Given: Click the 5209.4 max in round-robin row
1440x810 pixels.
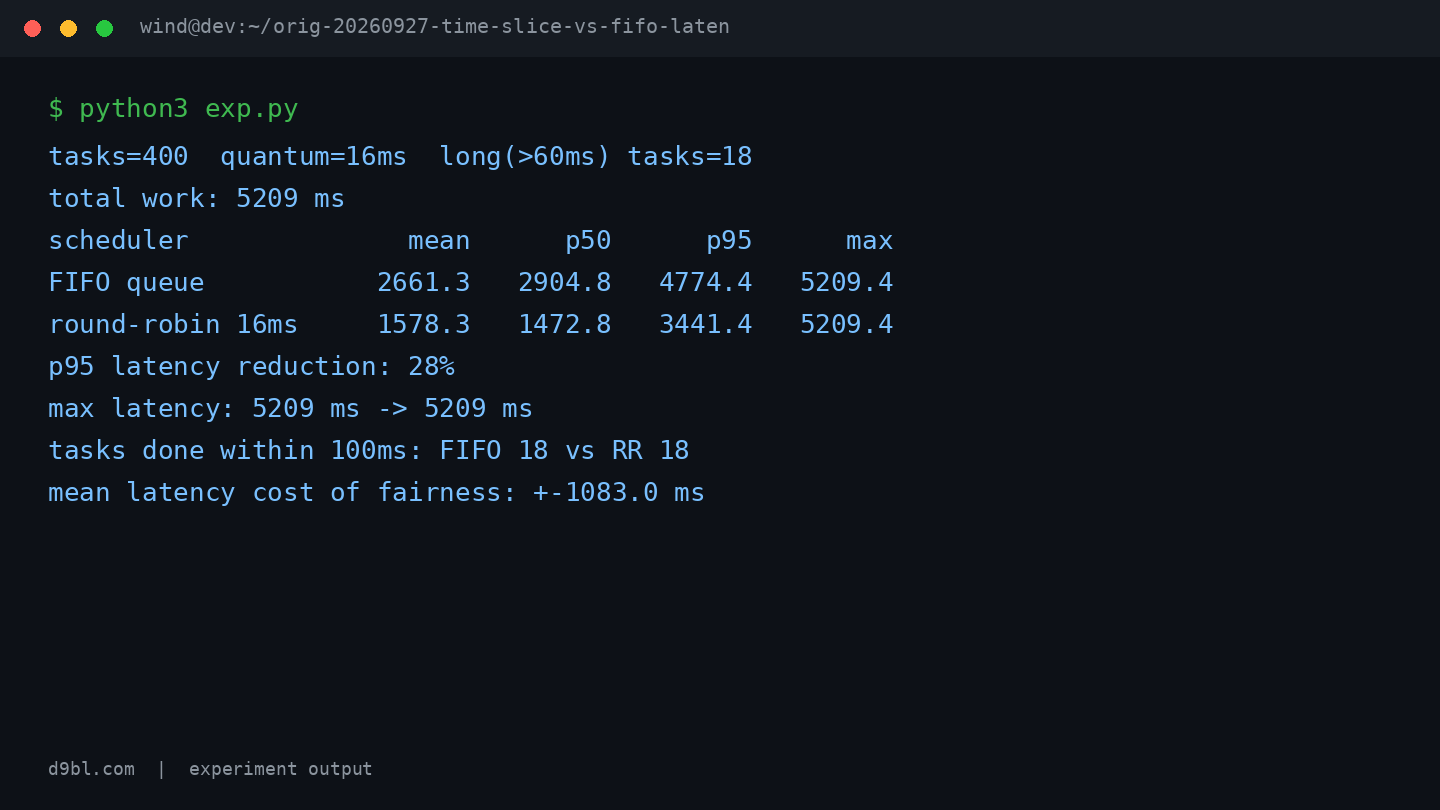Looking at the screenshot, I should tap(846, 325).
